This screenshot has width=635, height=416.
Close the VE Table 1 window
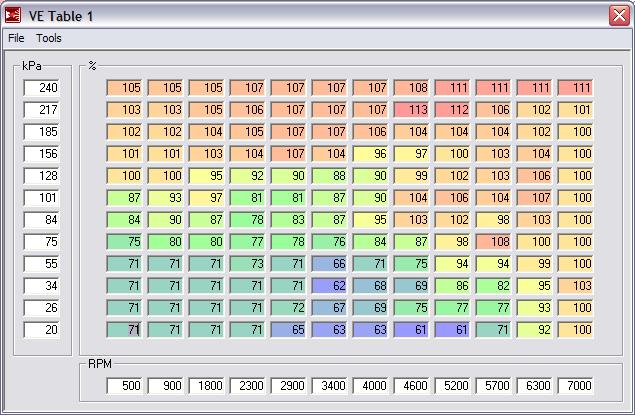619,15
